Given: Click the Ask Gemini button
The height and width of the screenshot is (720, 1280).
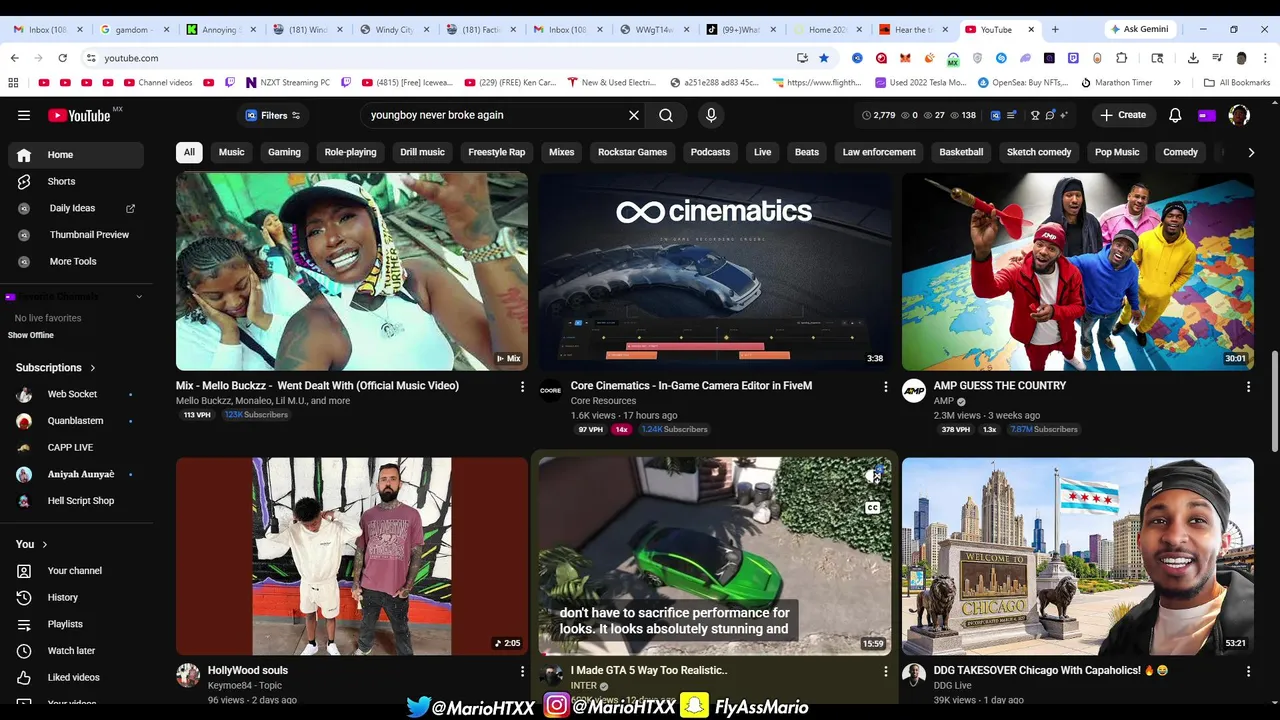Looking at the screenshot, I should coord(1138,29).
